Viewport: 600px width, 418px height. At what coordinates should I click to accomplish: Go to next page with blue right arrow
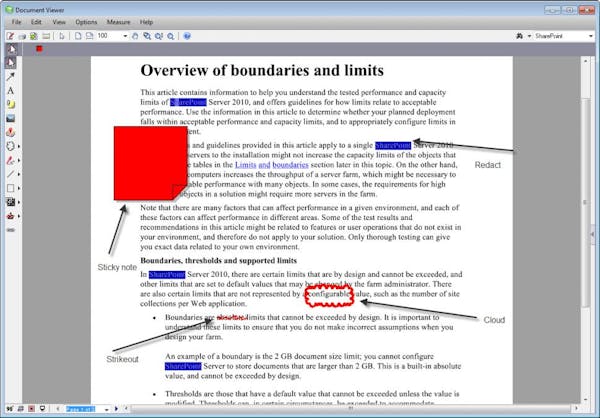click(116, 409)
